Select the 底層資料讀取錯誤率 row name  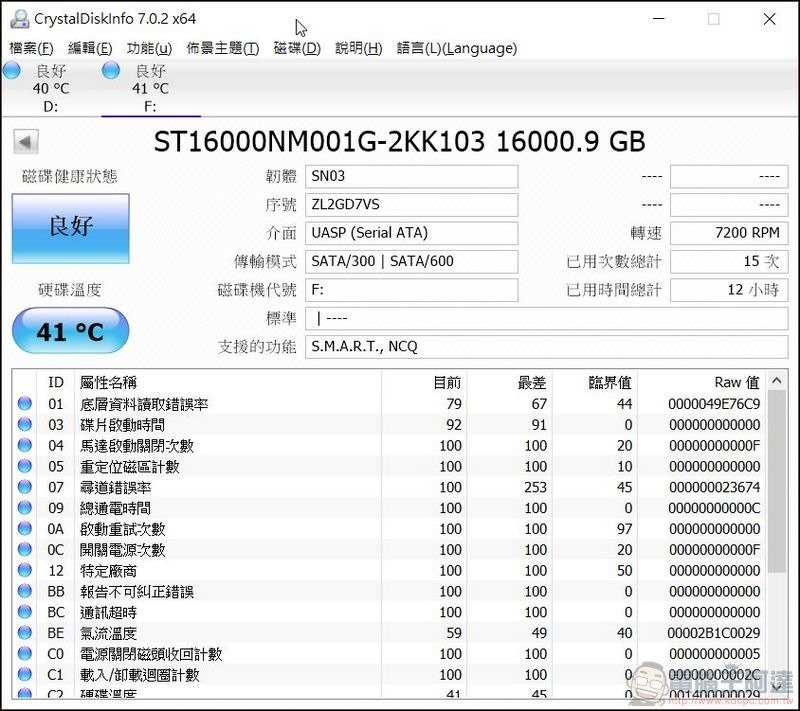click(144, 404)
